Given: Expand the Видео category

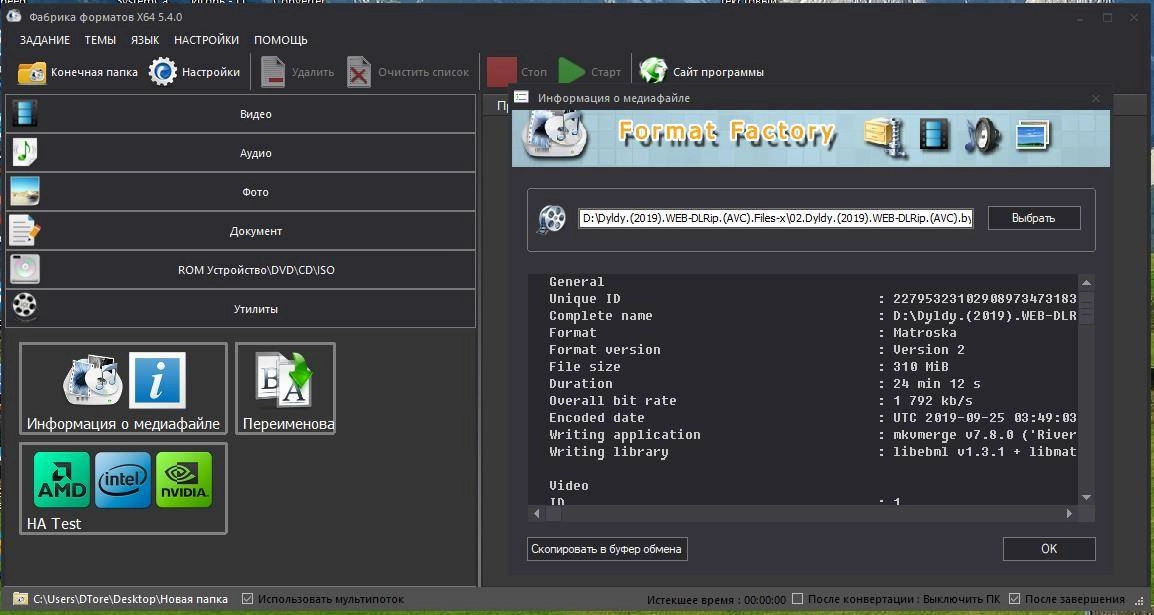Looking at the screenshot, I should click(241, 114).
